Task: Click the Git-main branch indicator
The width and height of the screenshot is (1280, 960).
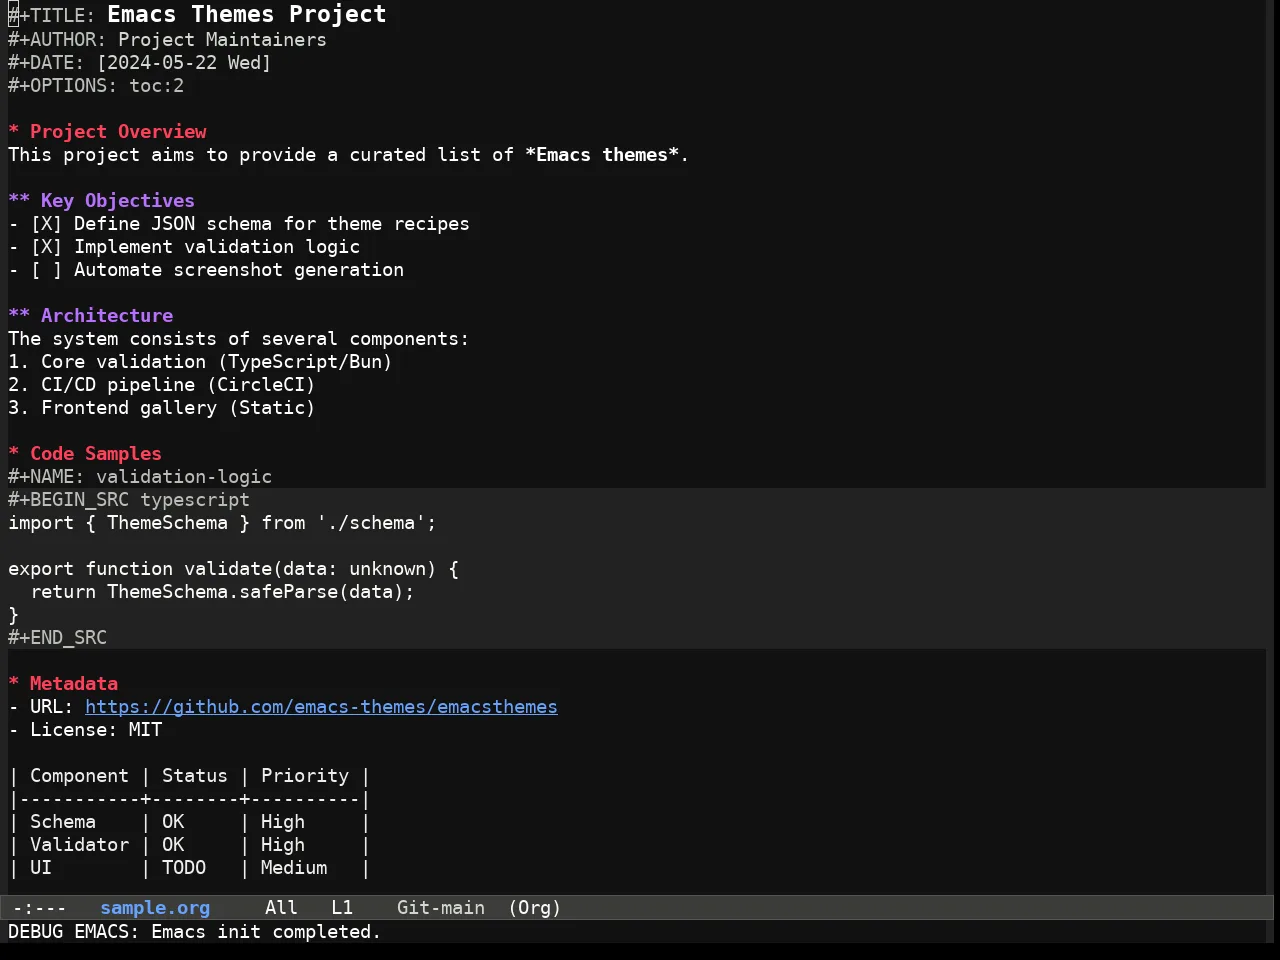Action: tap(441, 908)
